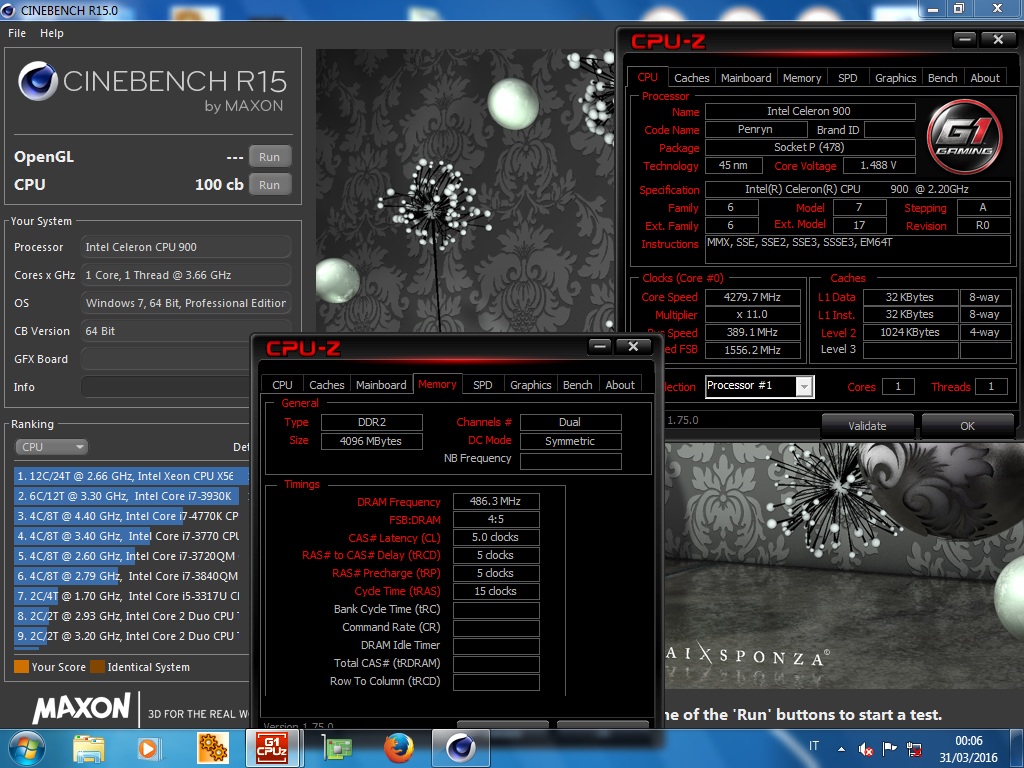Open the Processor #1 selection dropdown
This screenshot has width=1024, height=768.
(760, 387)
